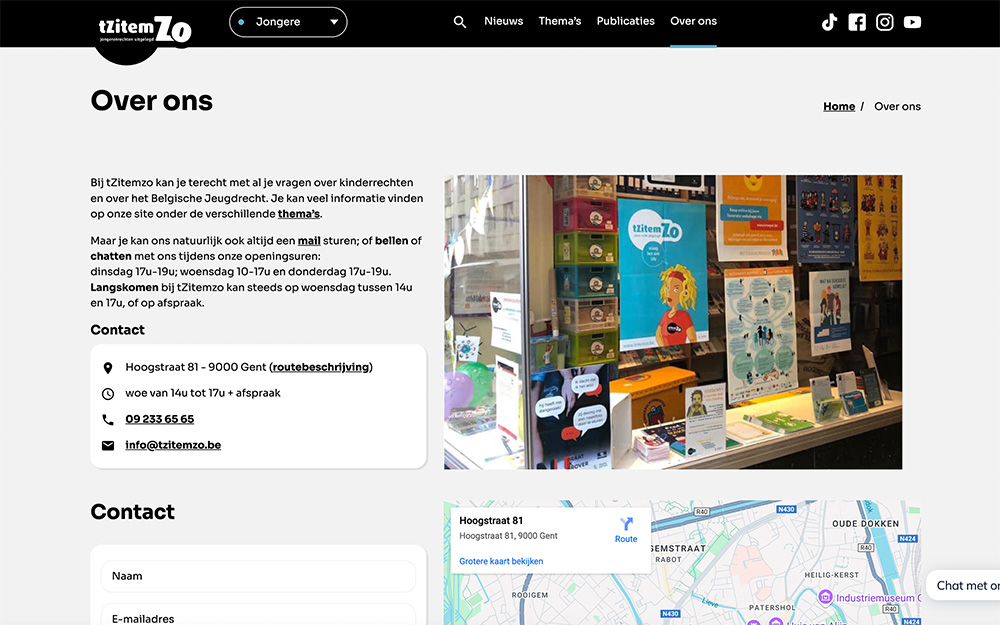The height and width of the screenshot is (625, 1000).
Task: Open the tZitemzo YouTube channel
Action: [x=912, y=22]
